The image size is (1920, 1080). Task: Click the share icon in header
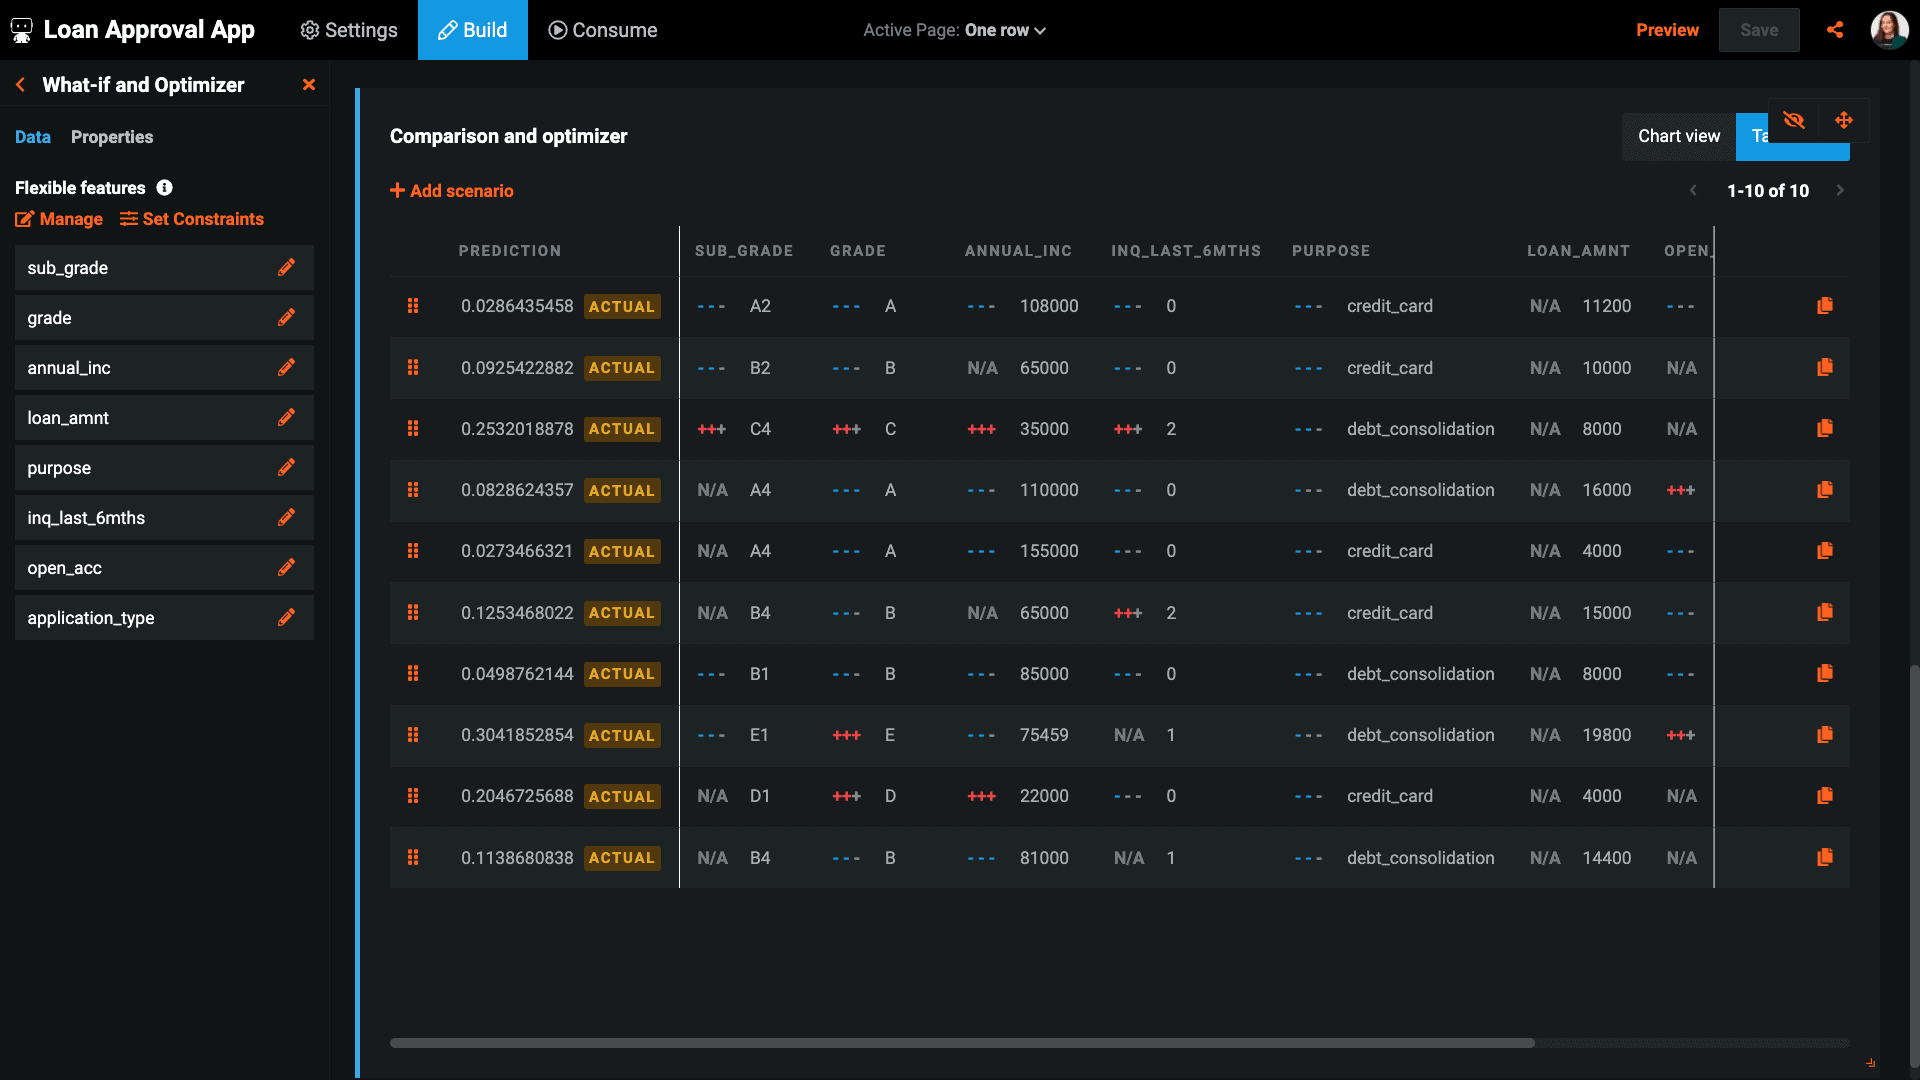click(x=1835, y=30)
